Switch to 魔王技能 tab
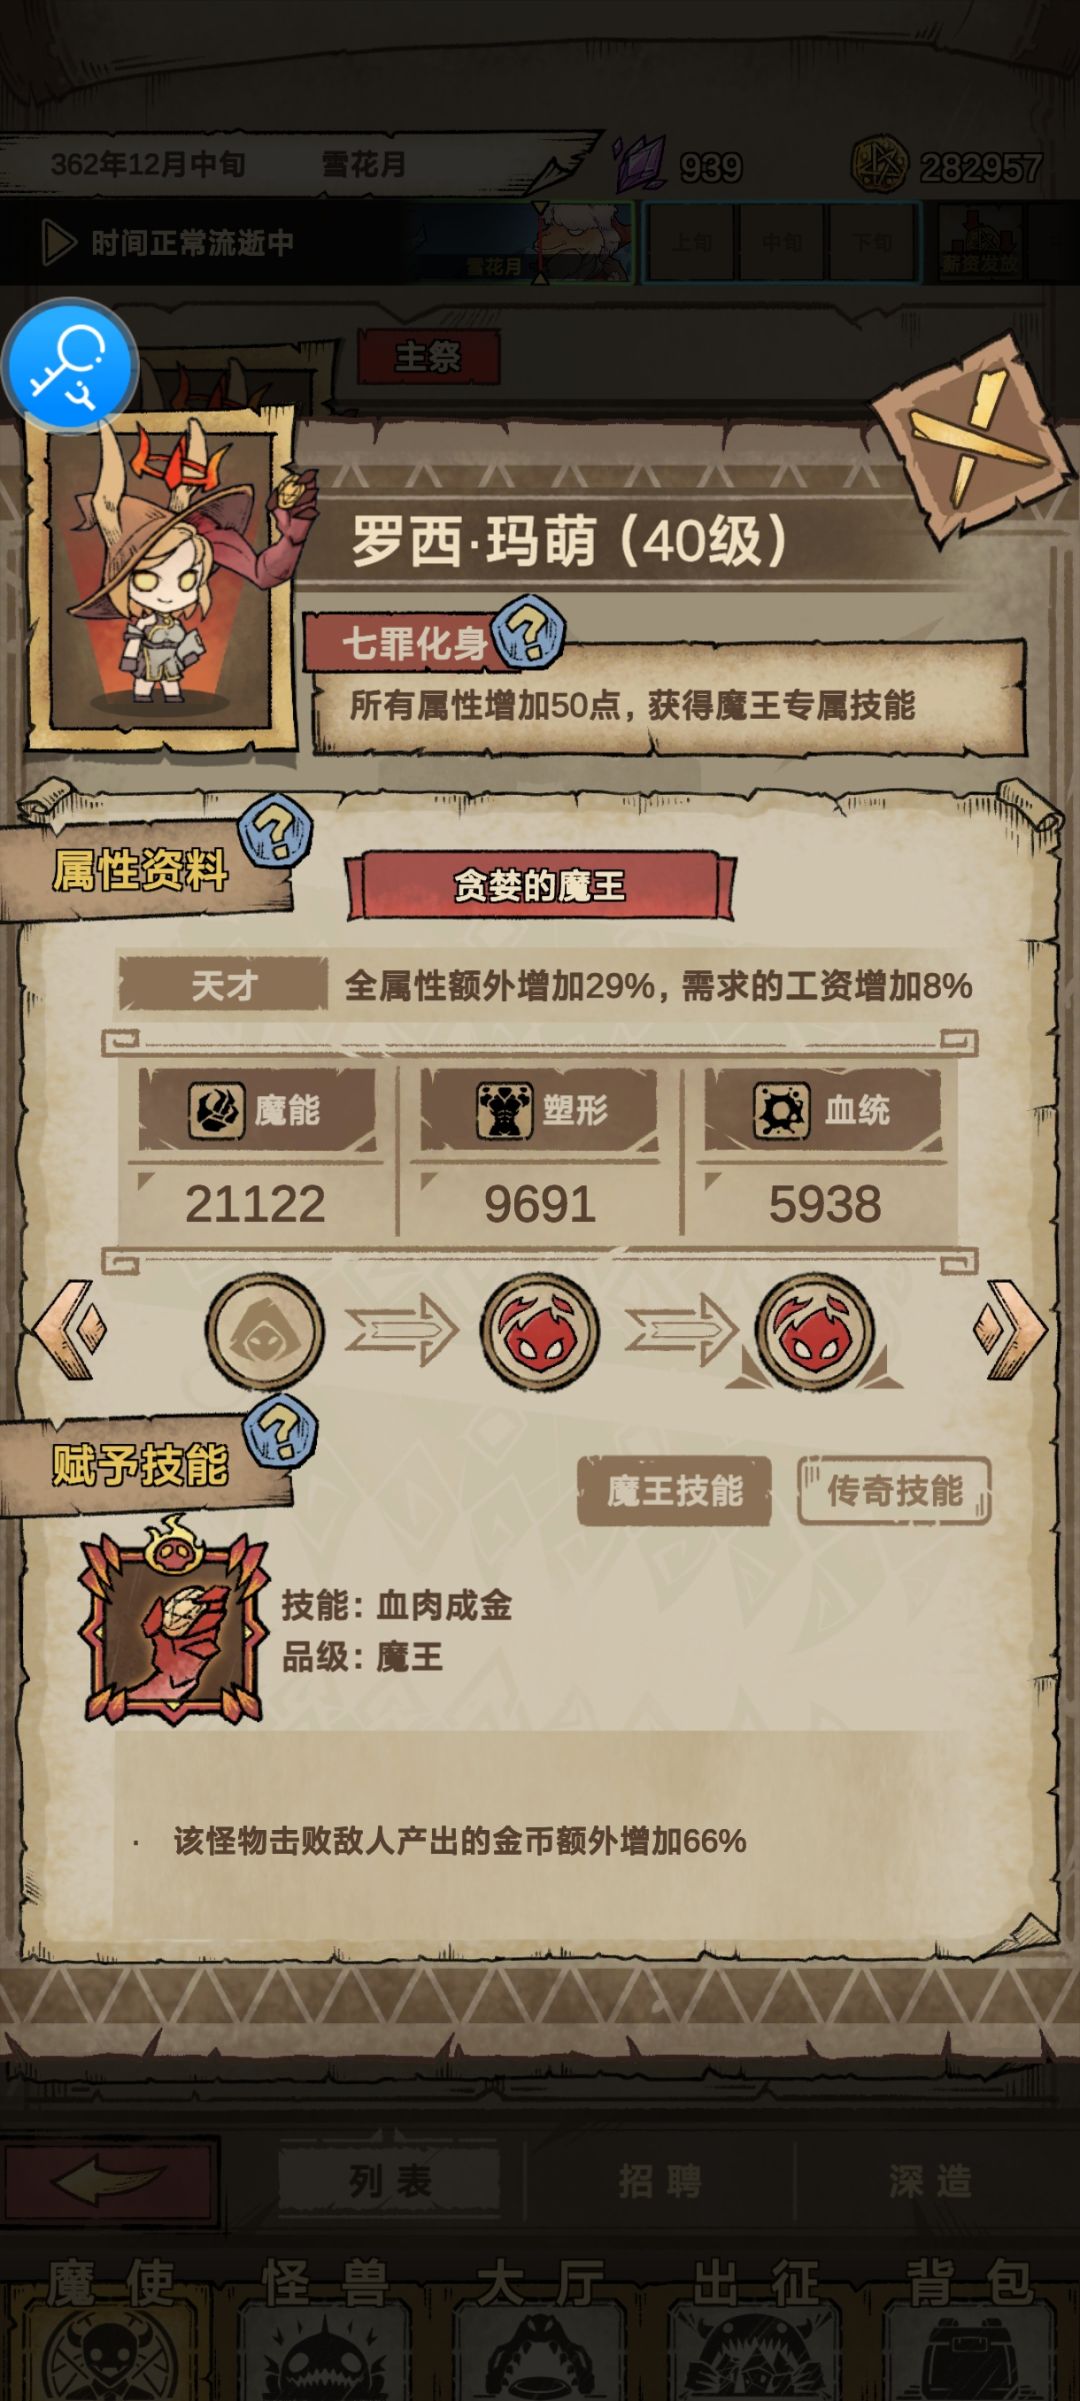 (674, 1491)
